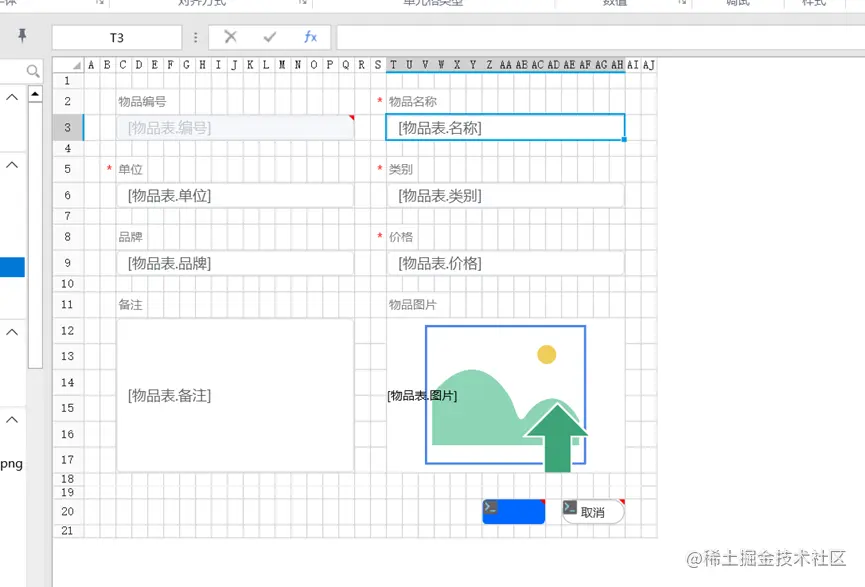Click the 品牌 label text
The width and height of the screenshot is (865, 587).
tap(130, 237)
